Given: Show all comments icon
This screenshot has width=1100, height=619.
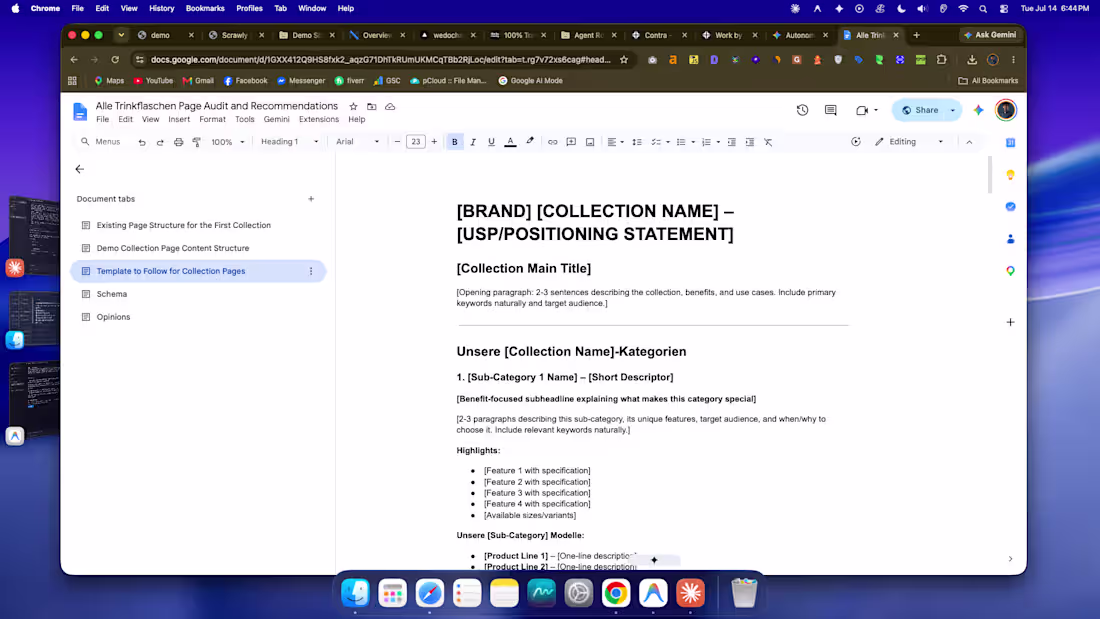Looking at the screenshot, I should pos(831,110).
